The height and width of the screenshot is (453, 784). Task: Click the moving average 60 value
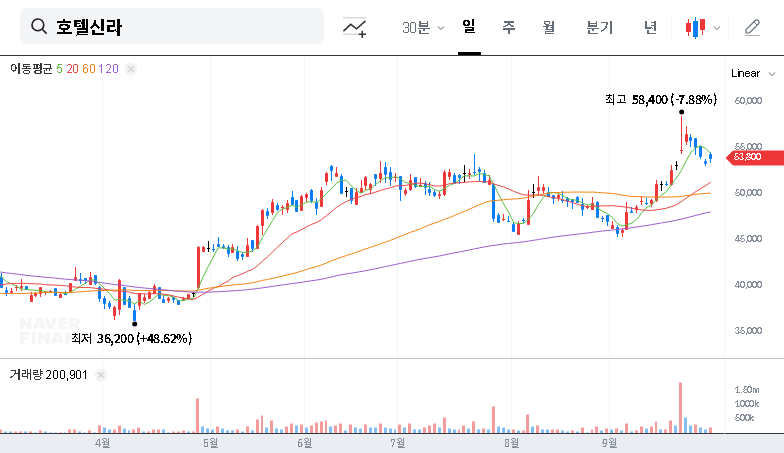coord(88,69)
